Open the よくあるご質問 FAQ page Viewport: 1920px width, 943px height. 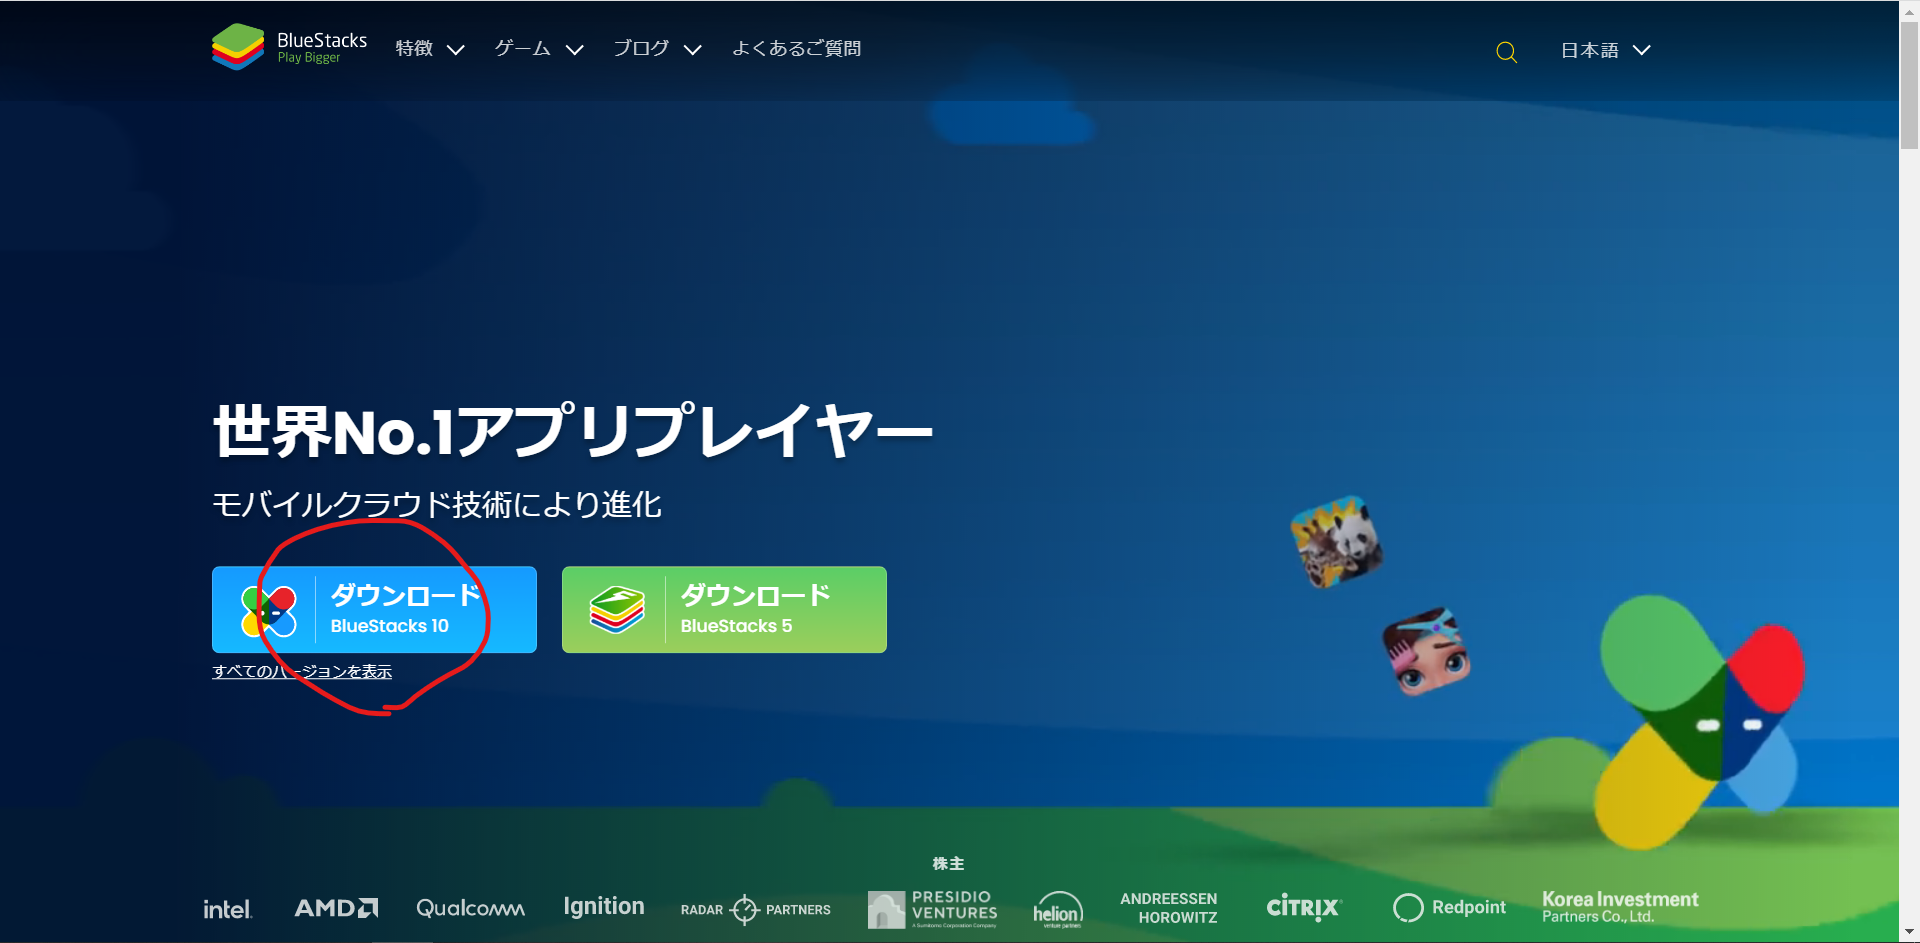796,49
